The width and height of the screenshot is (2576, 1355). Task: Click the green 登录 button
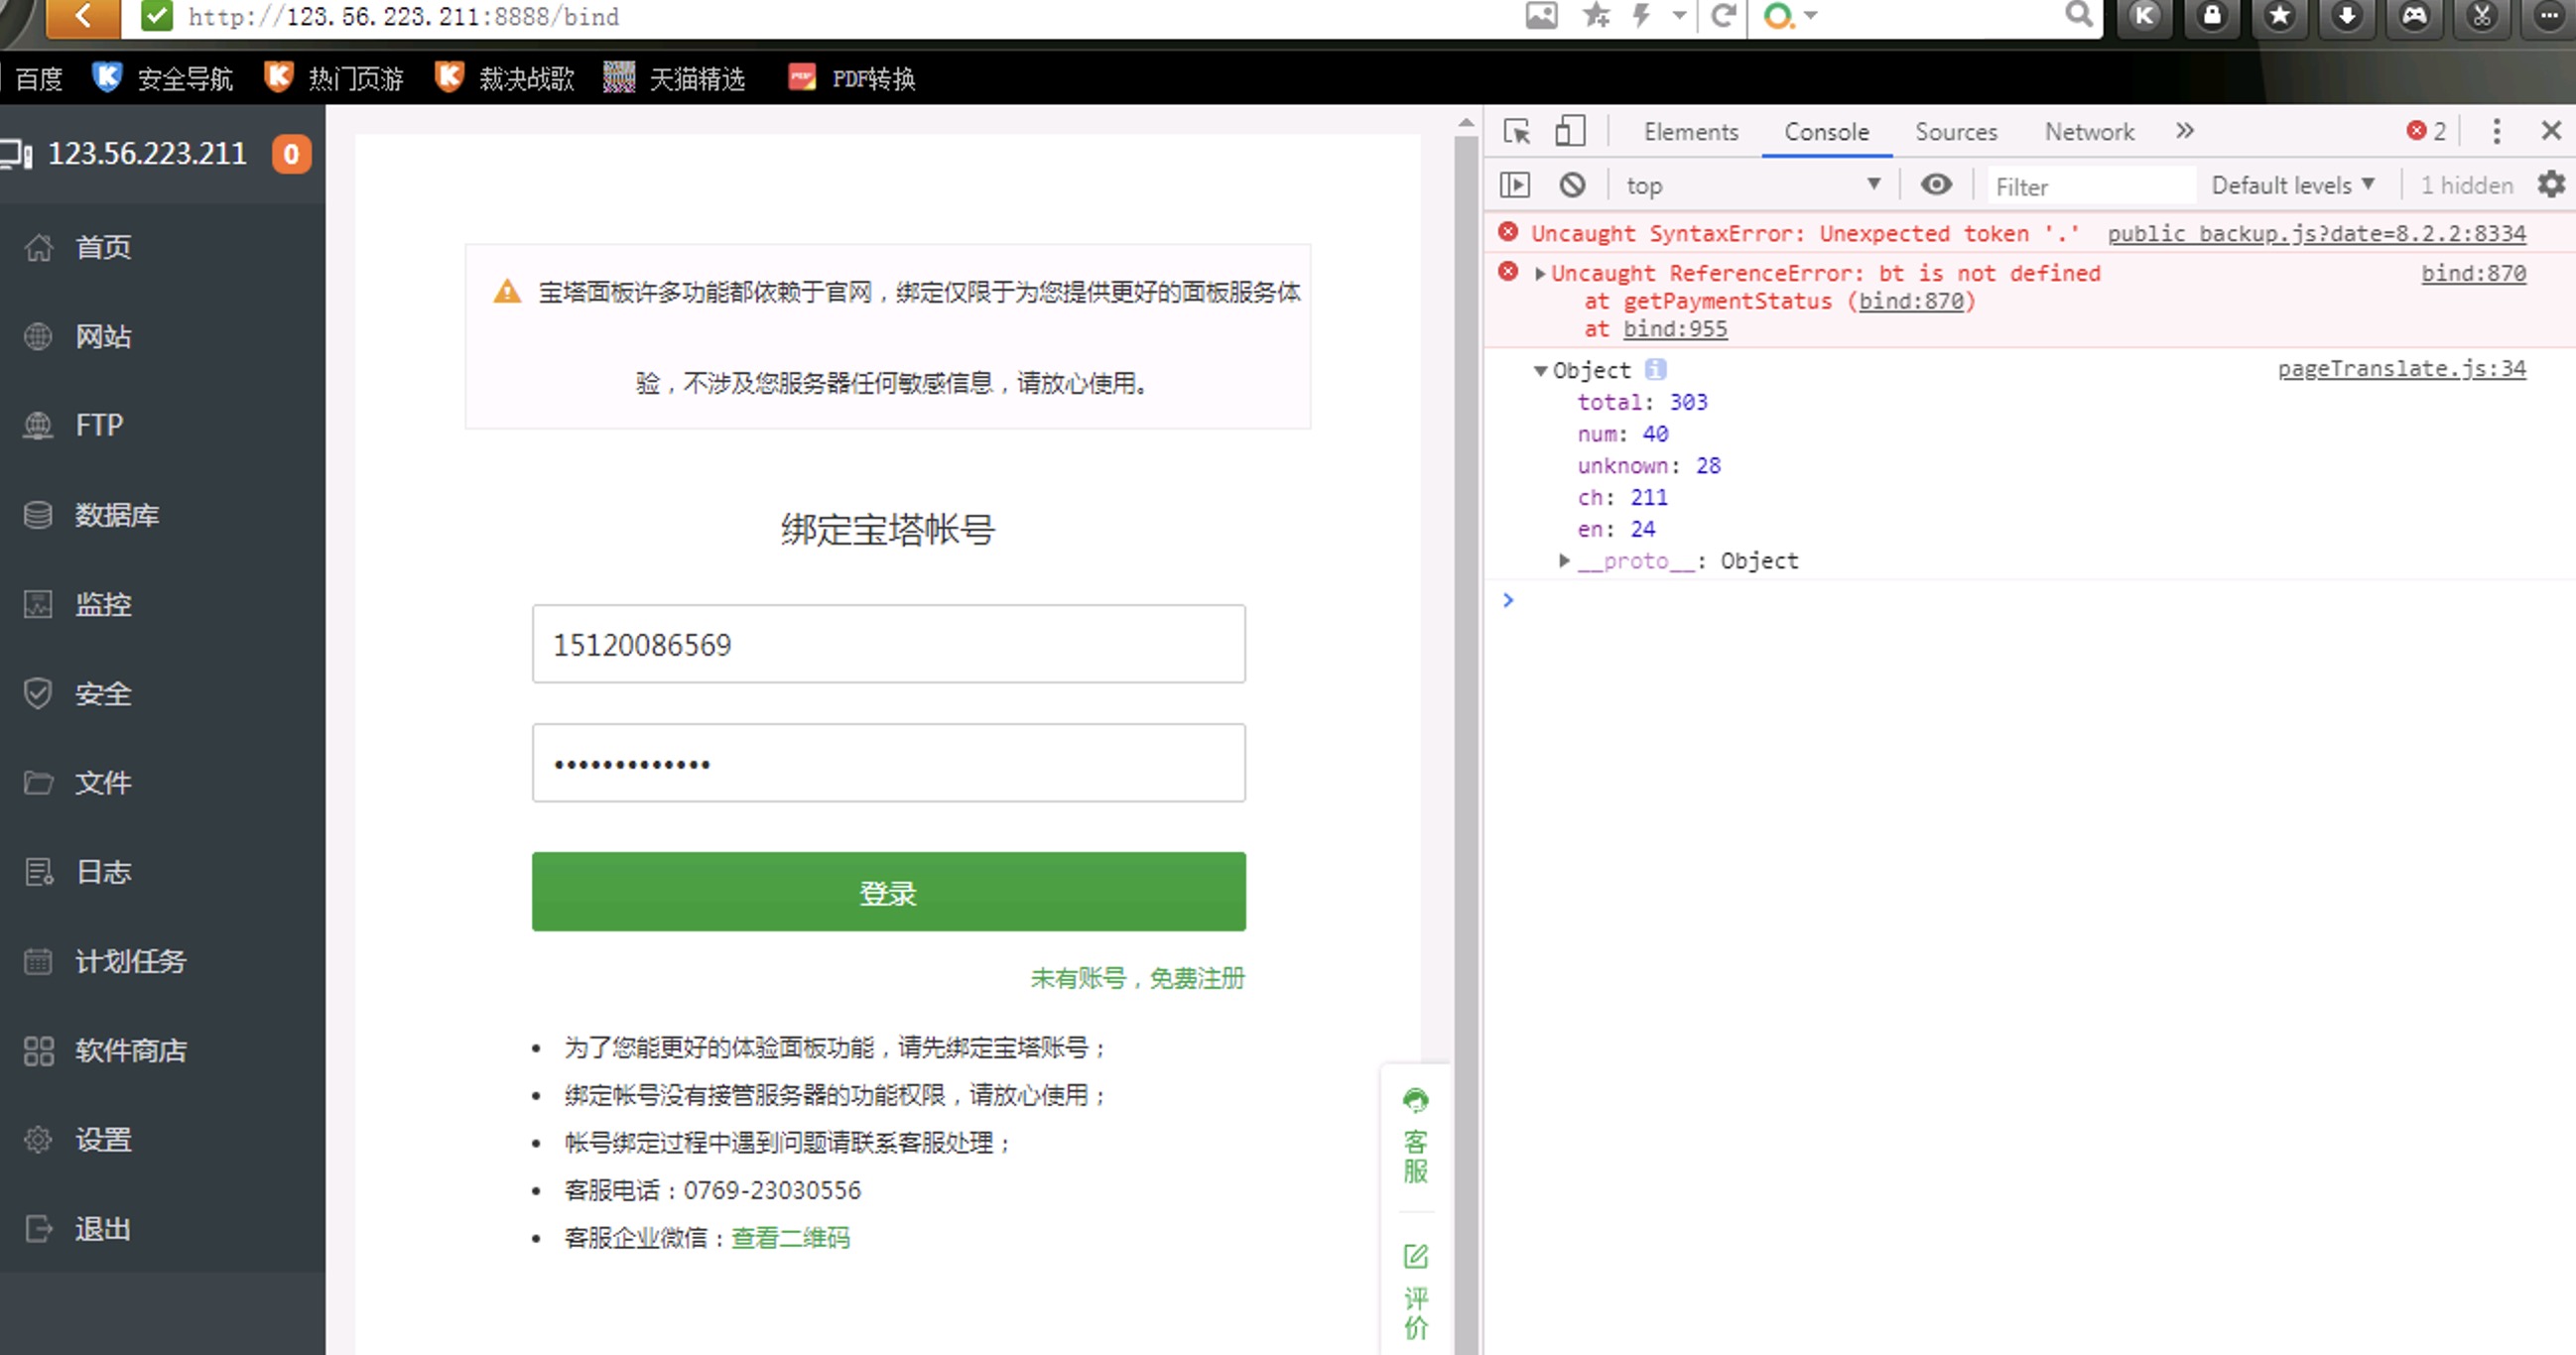888,891
